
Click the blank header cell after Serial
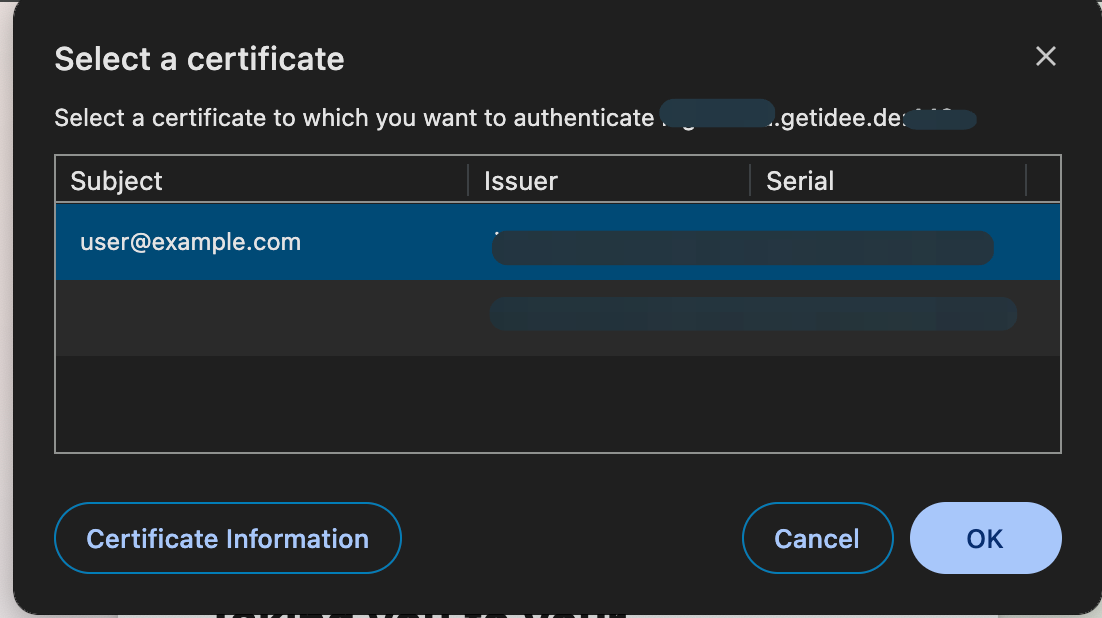pos(1043,181)
